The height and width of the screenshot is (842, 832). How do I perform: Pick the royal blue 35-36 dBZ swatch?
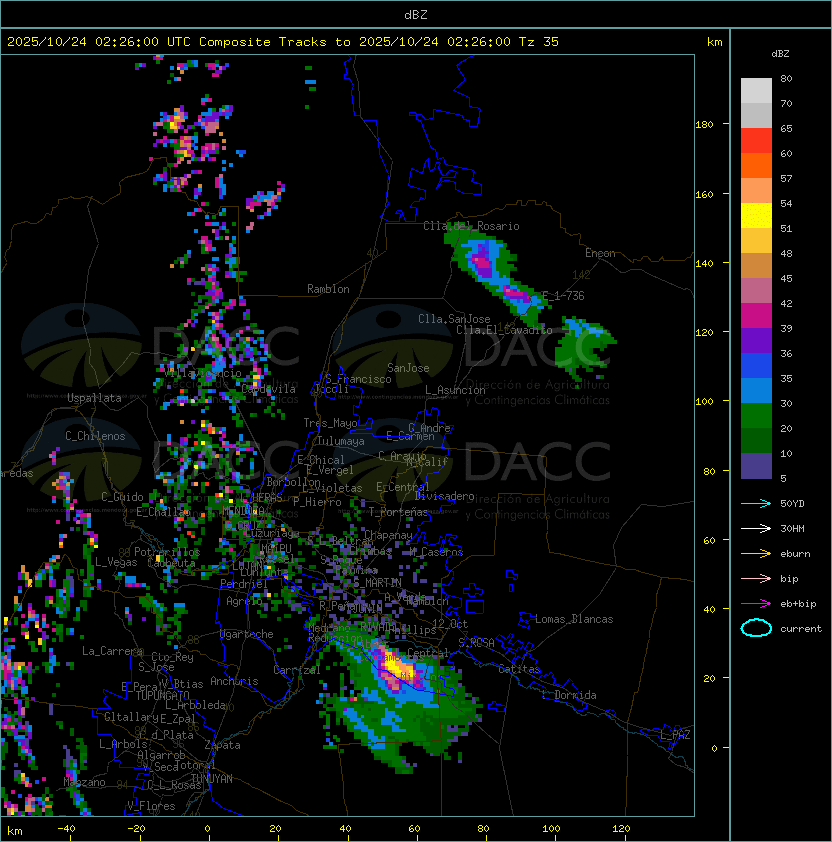pyautogui.click(x=756, y=365)
